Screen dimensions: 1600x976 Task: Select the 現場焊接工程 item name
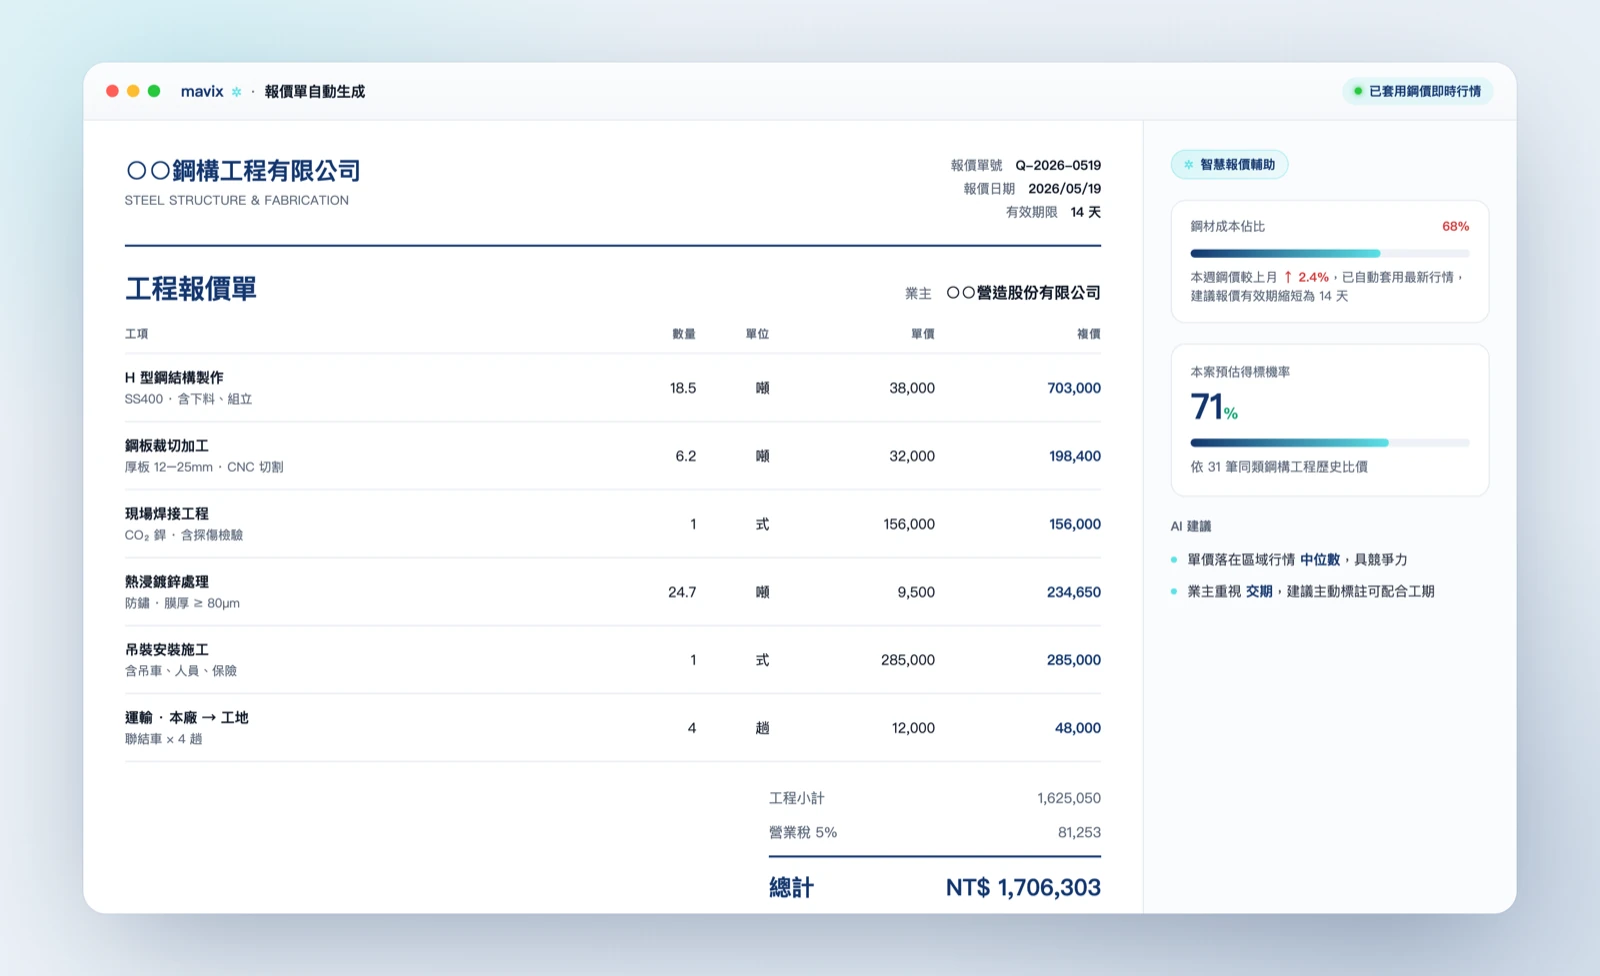pyautogui.click(x=167, y=514)
